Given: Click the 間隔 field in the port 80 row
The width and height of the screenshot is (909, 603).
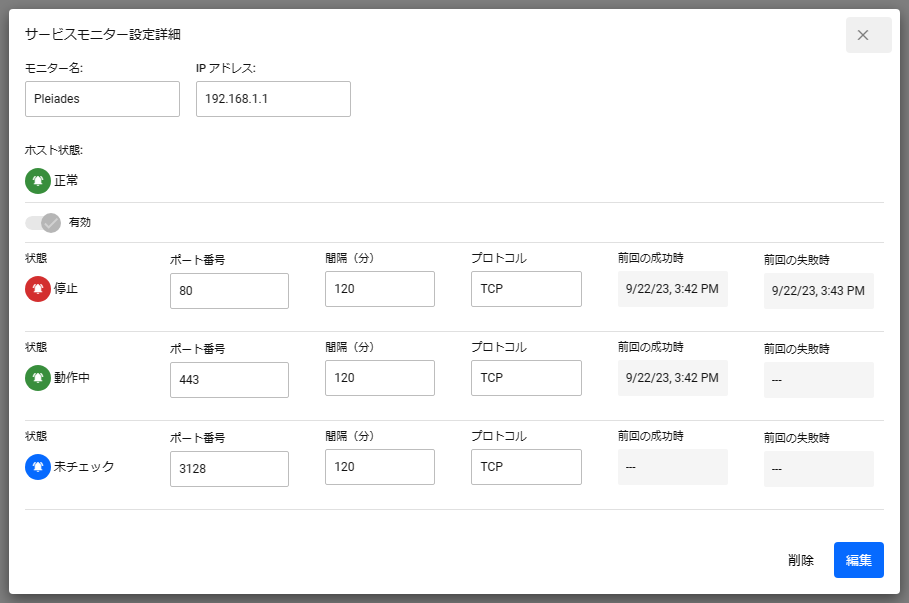Looking at the screenshot, I should 380,289.
